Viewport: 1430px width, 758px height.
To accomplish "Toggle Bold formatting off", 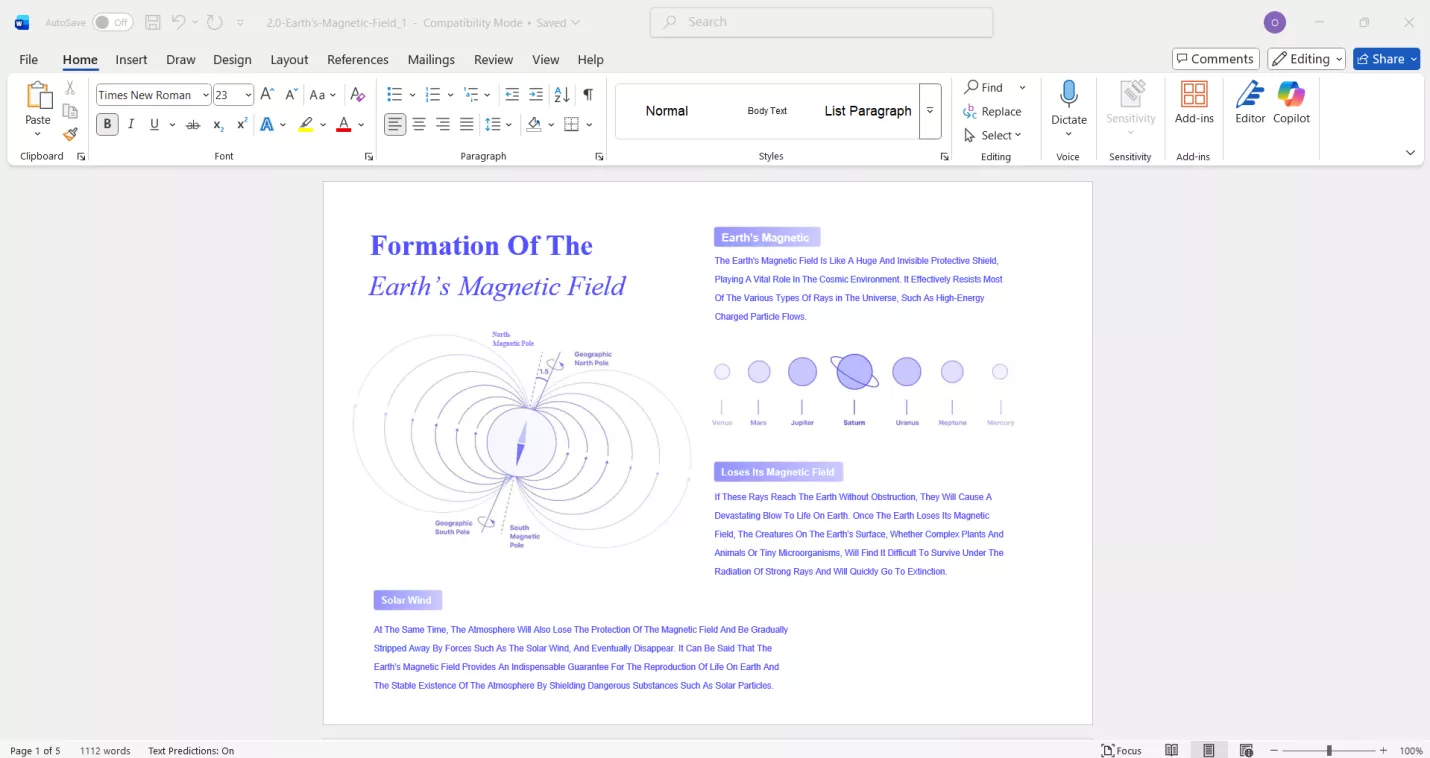I will click(x=107, y=125).
